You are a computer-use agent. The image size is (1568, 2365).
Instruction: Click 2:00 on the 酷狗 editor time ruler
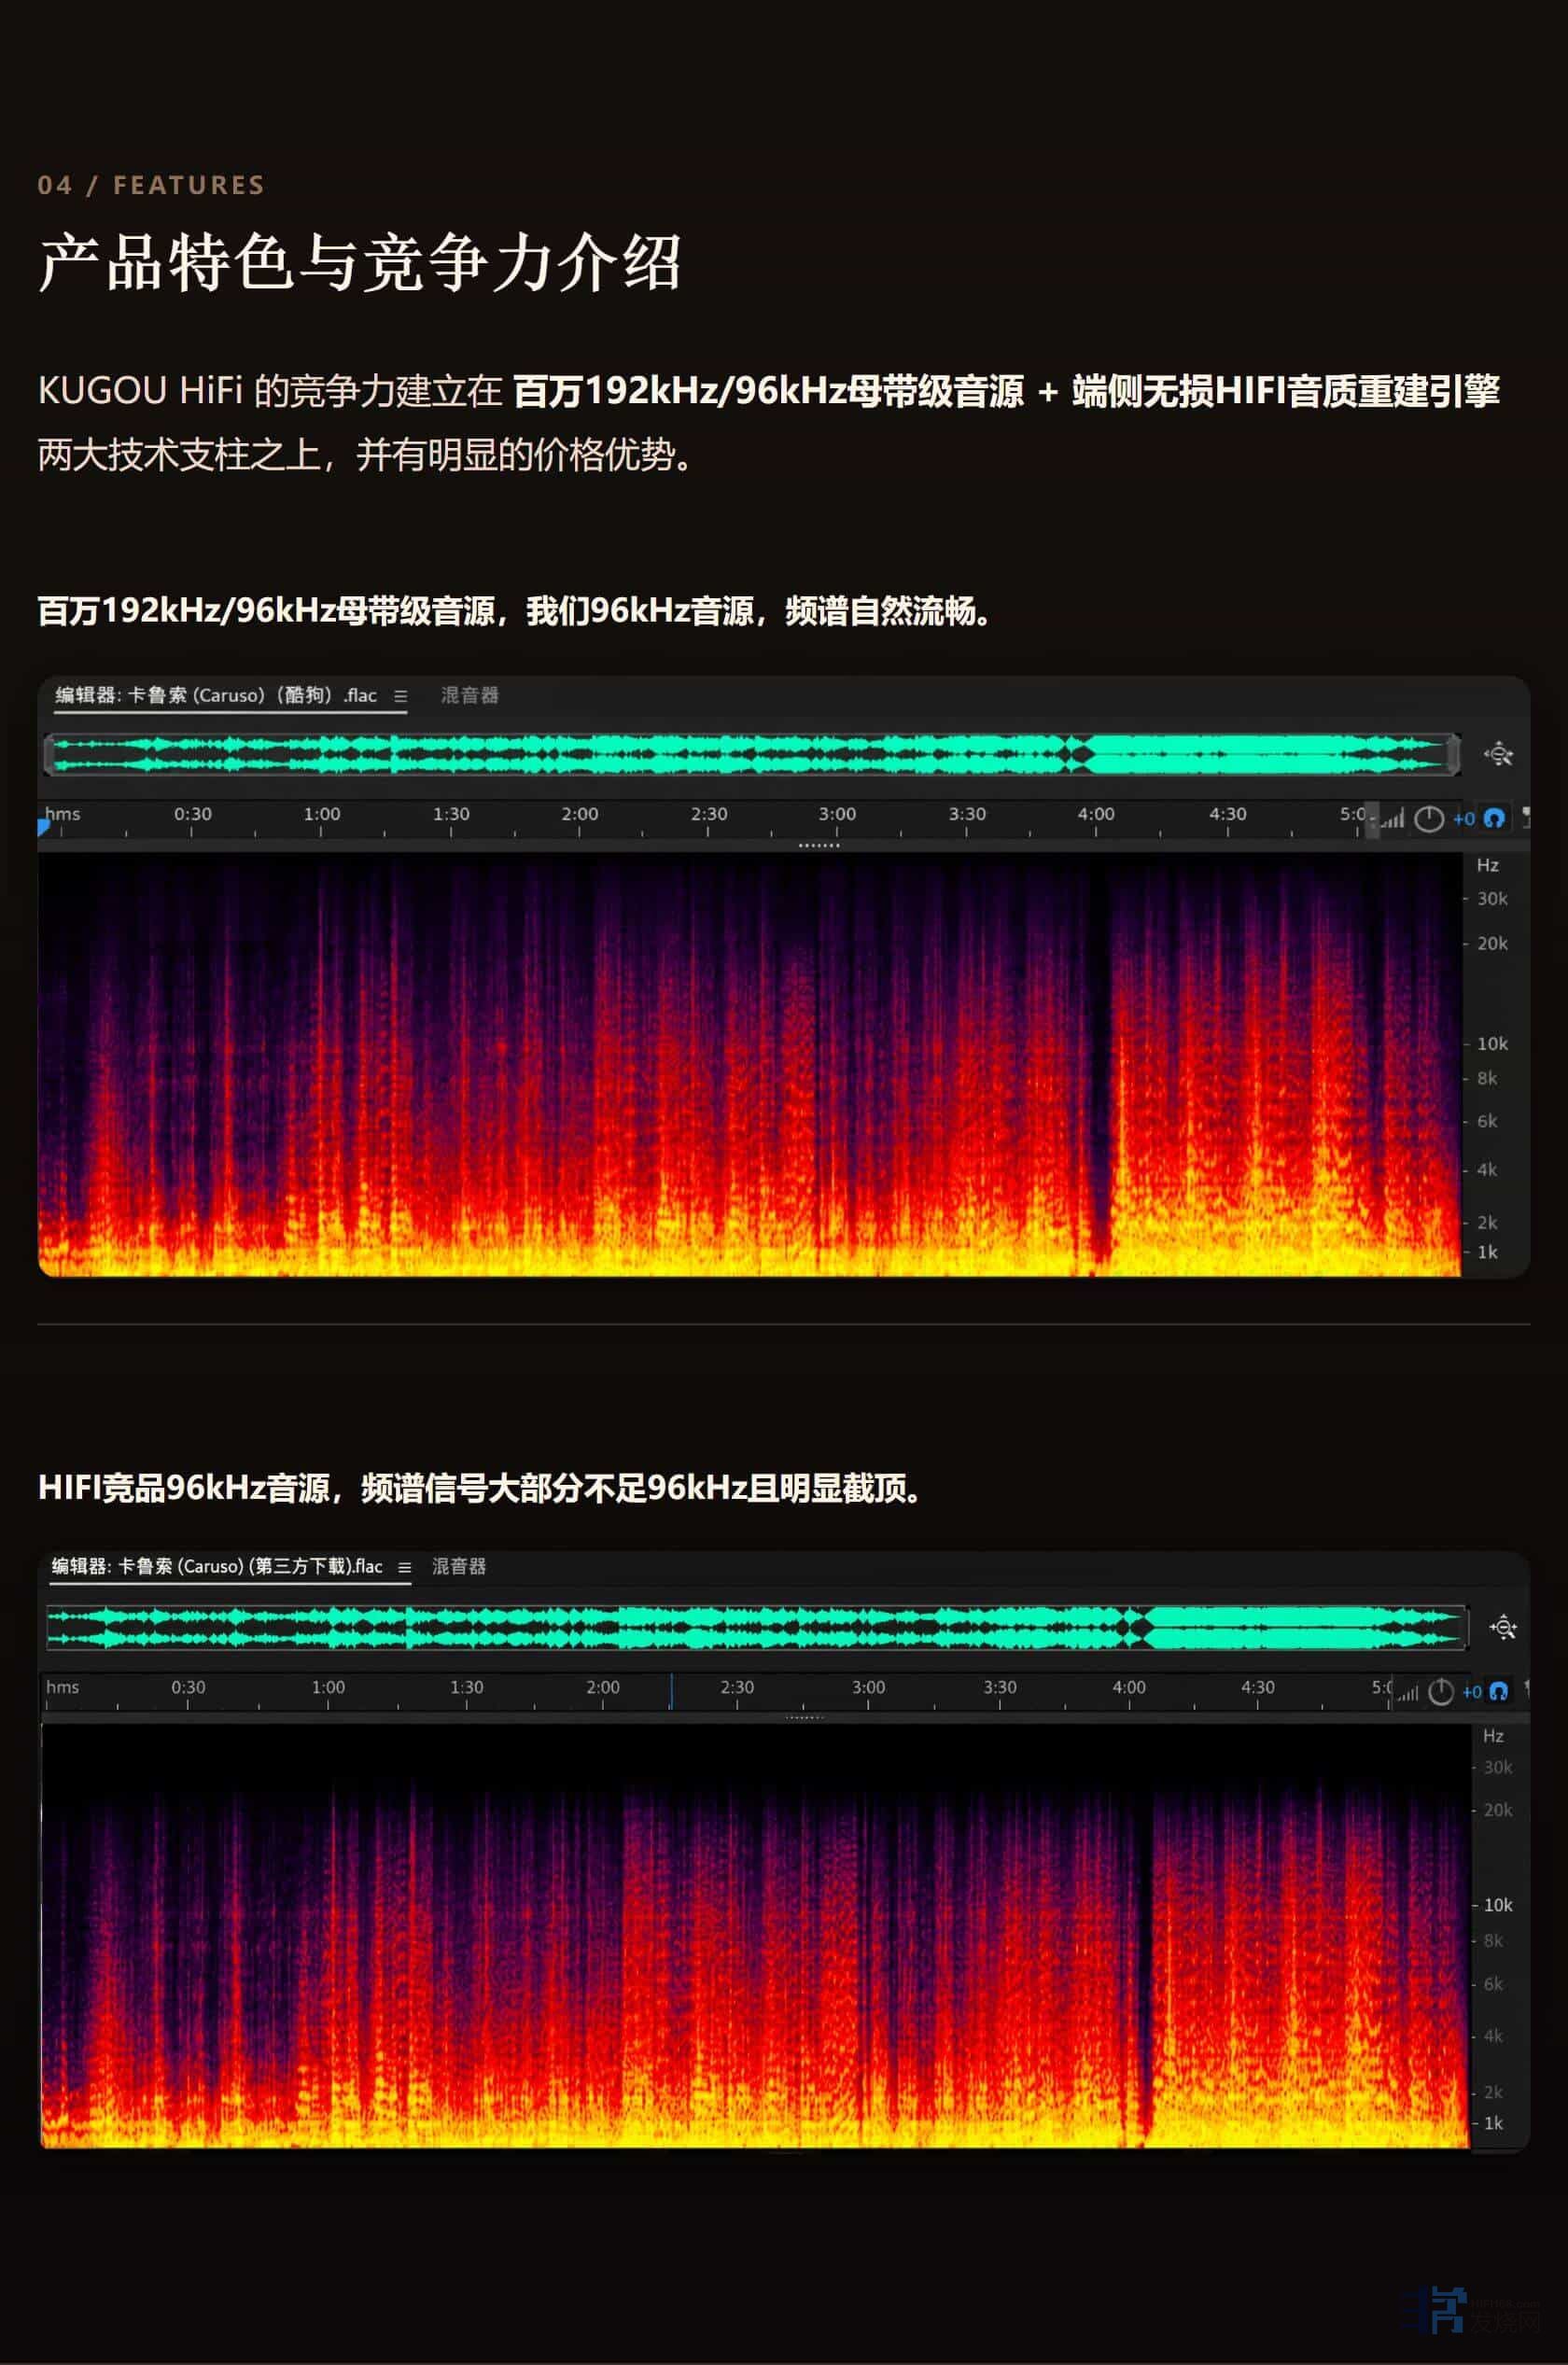(580, 814)
